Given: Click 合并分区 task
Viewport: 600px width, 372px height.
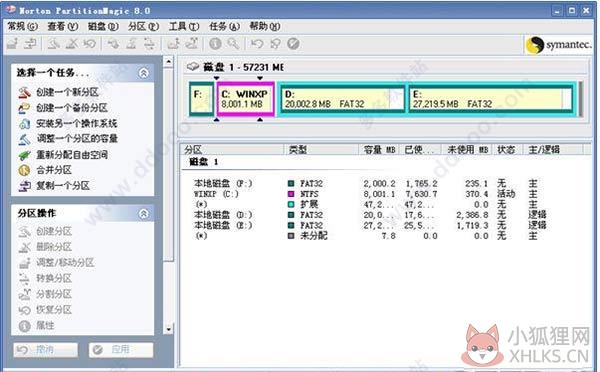Looking at the screenshot, I should [x=54, y=170].
